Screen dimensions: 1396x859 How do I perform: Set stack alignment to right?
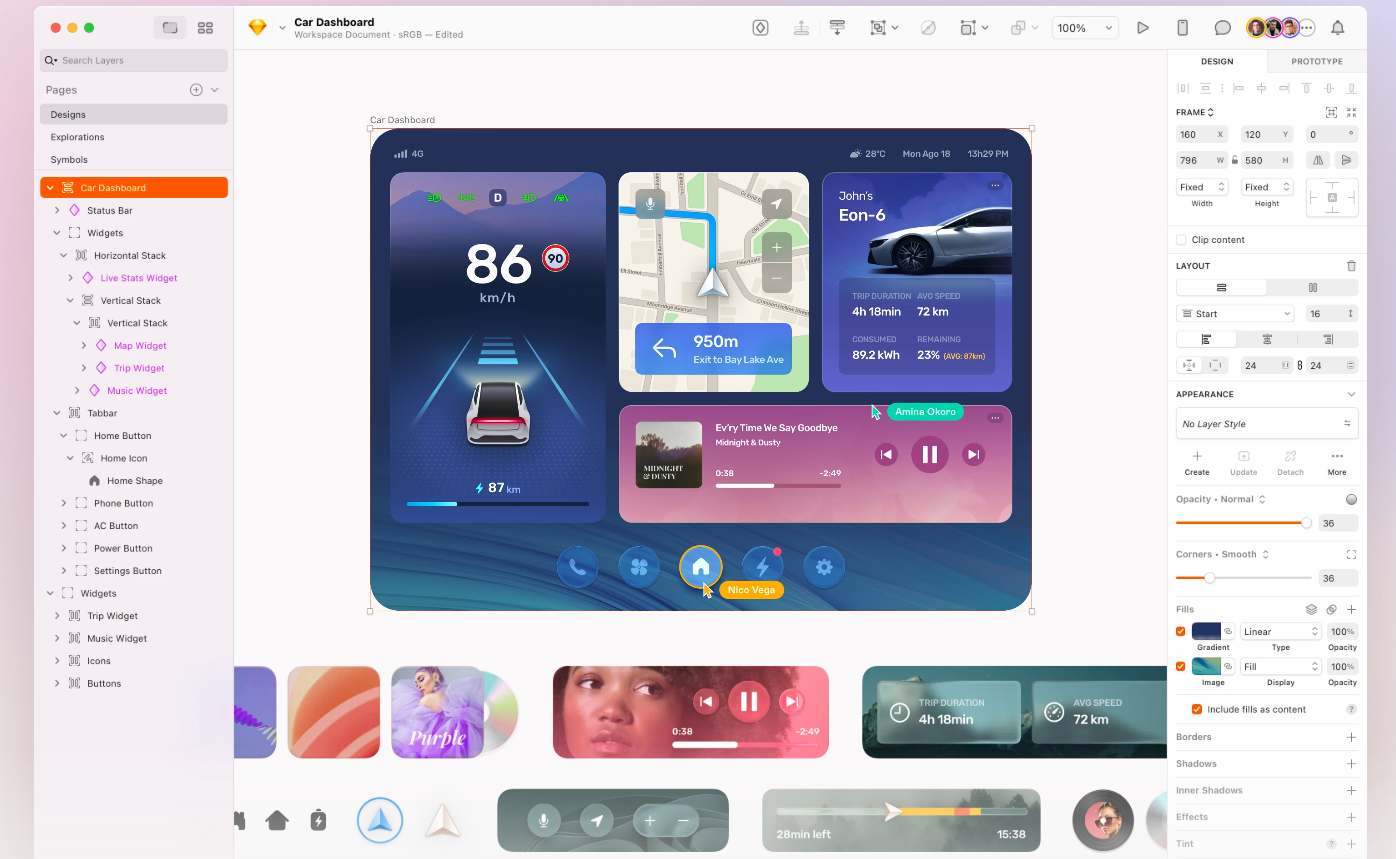click(x=1328, y=340)
